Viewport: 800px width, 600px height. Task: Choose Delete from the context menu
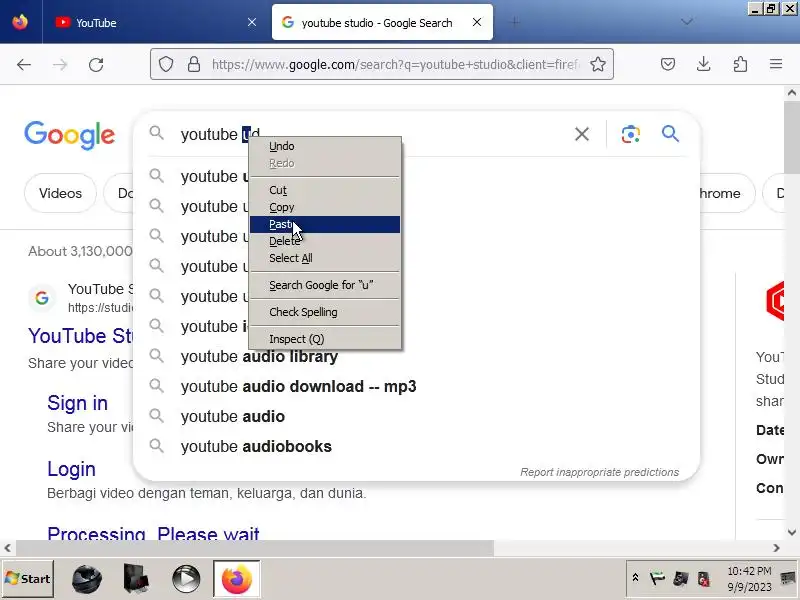(x=324, y=241)
